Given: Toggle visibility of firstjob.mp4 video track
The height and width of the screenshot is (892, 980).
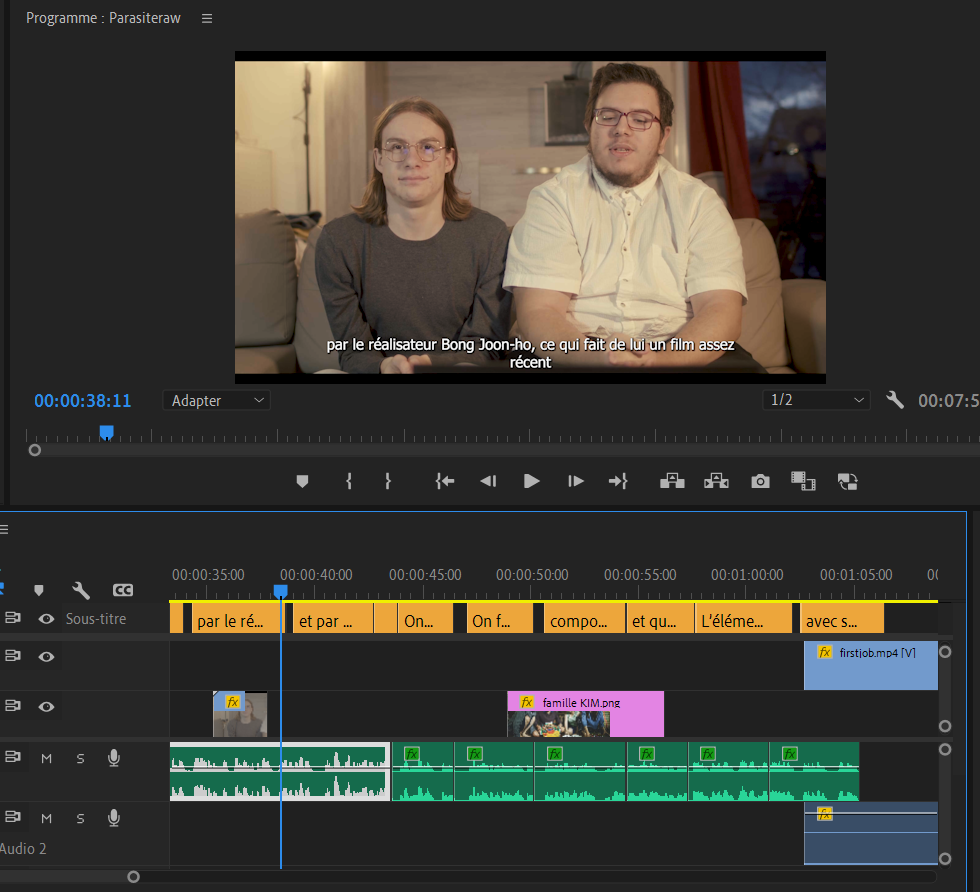Looking at the screenshot, I should coord(46,656).
